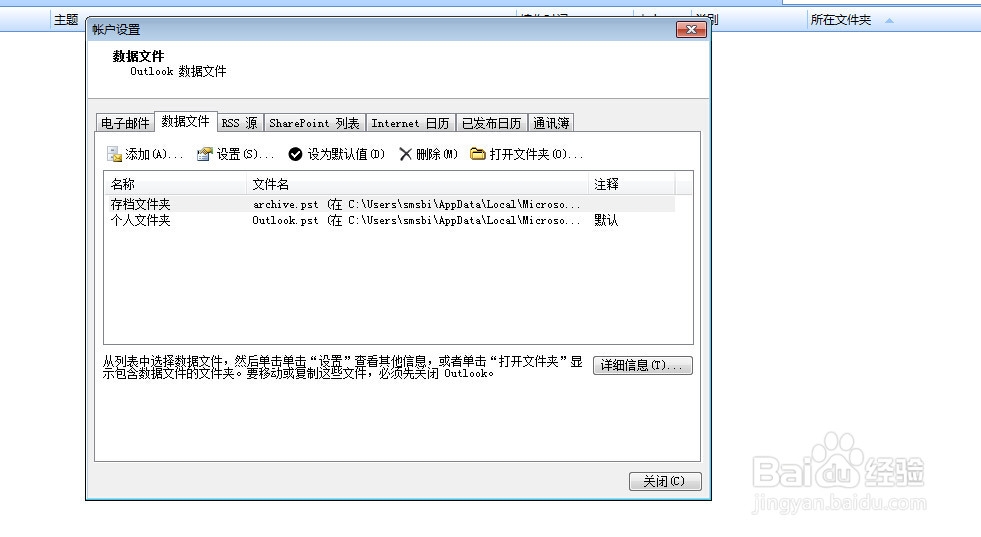Click 所在文件夹 column header in background window
The height and width of the screenshot is (537, 981).
[x=840, y=20]
